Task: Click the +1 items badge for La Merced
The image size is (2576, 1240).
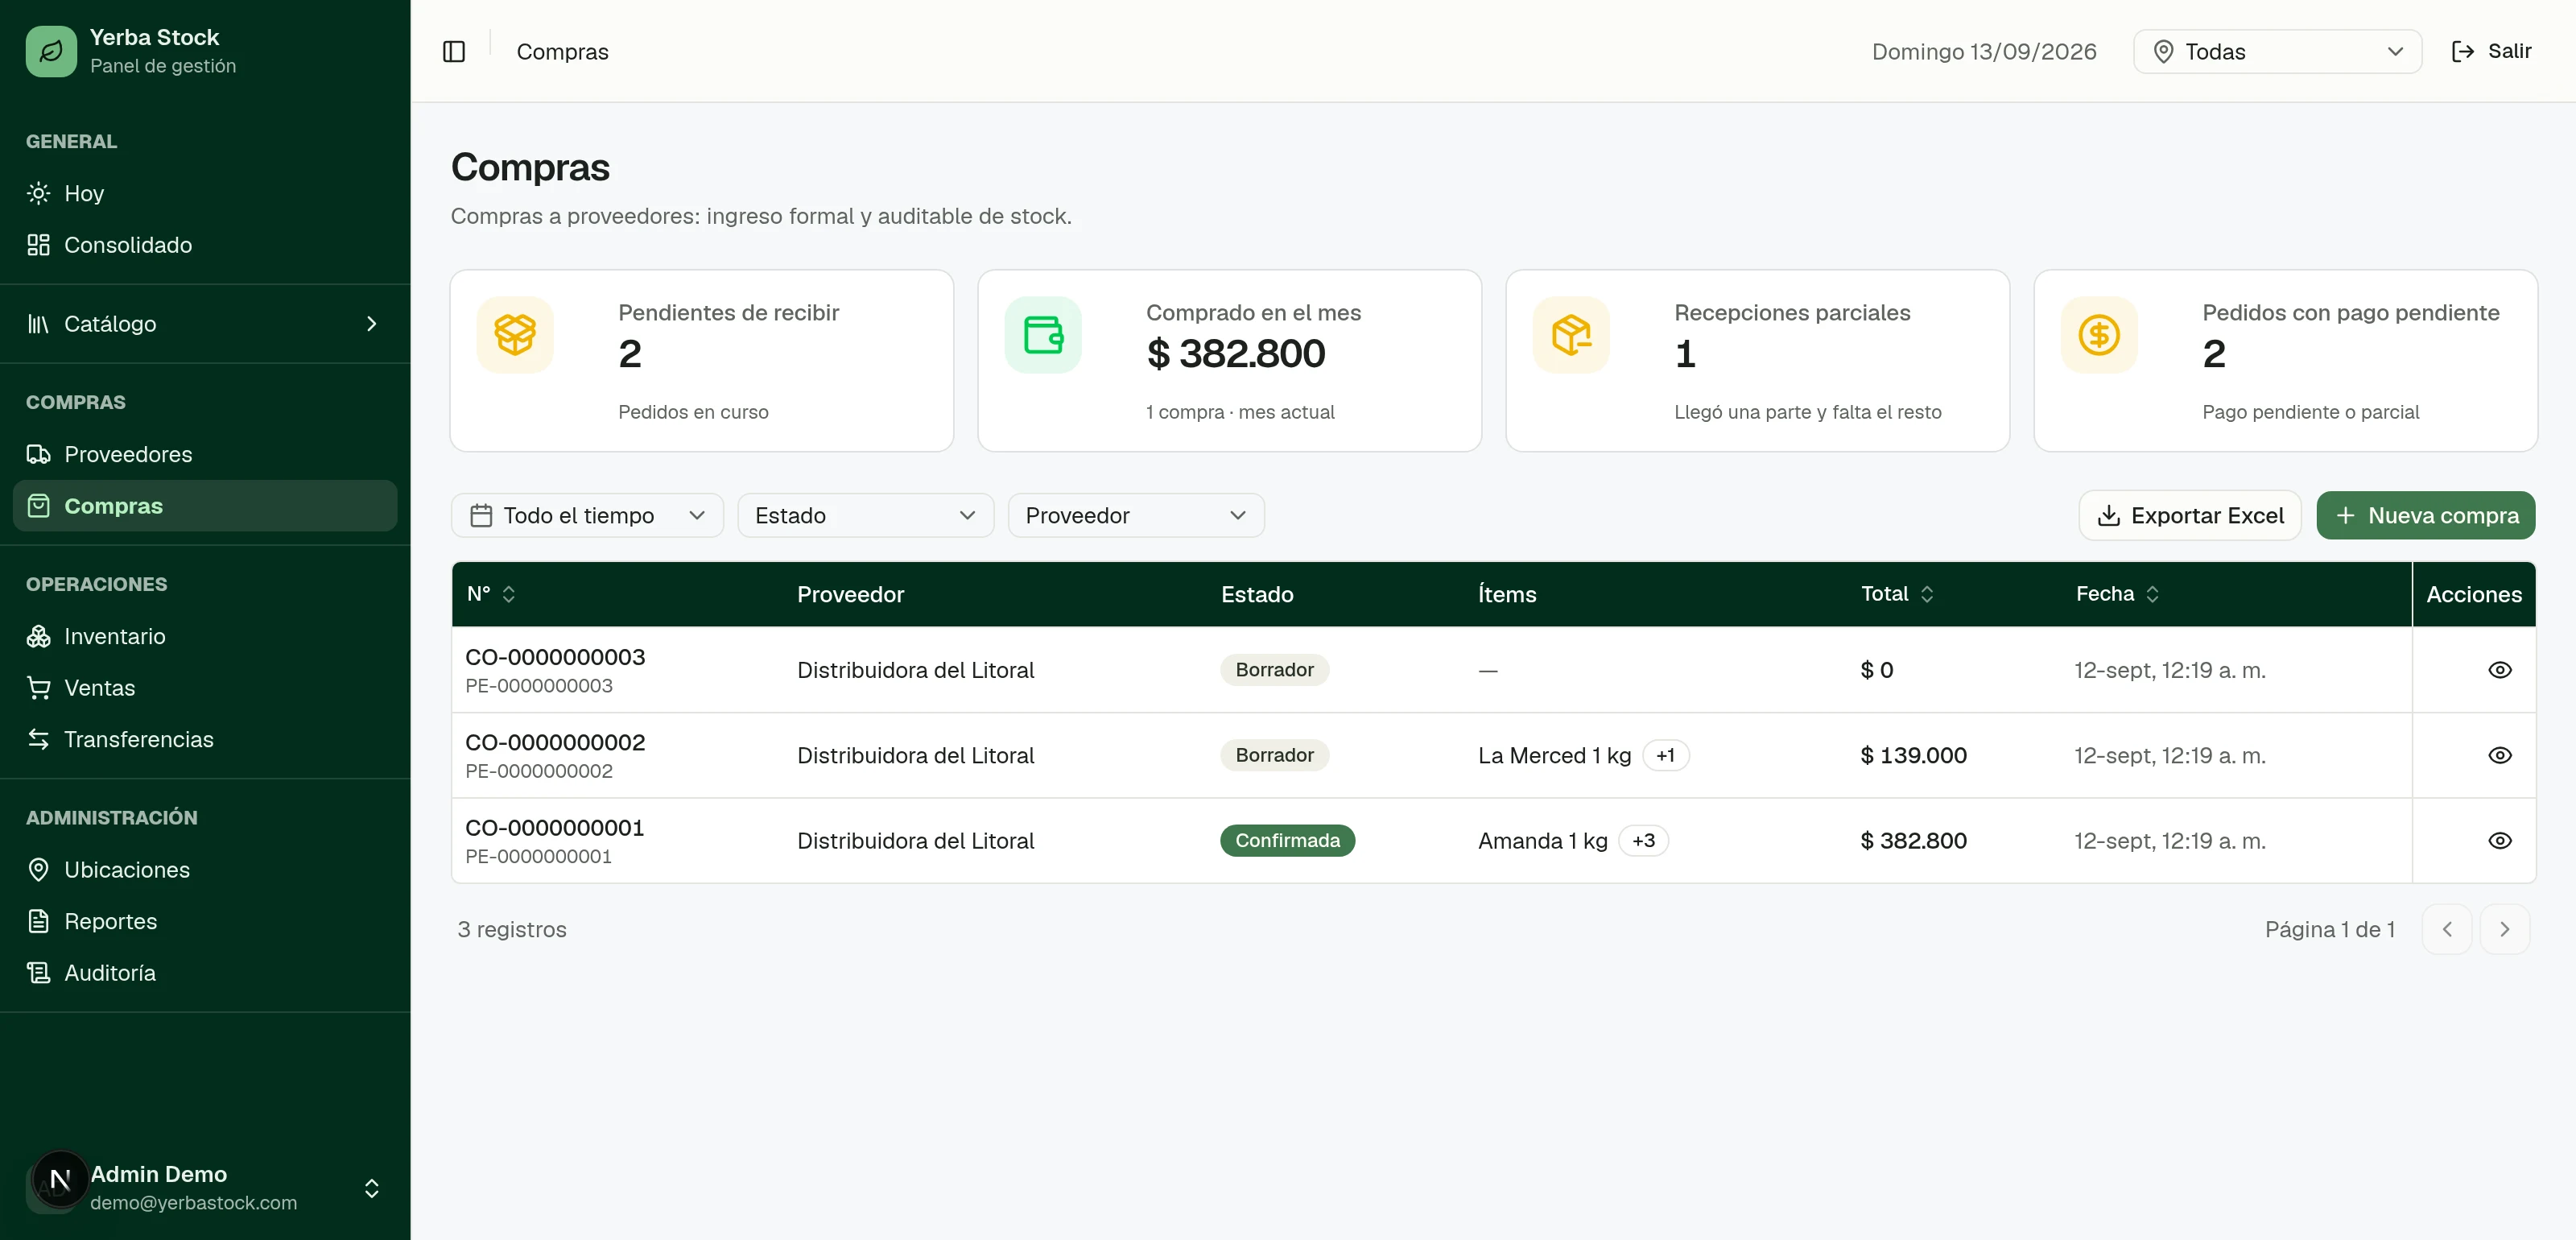Action: tap(1665, 755)
